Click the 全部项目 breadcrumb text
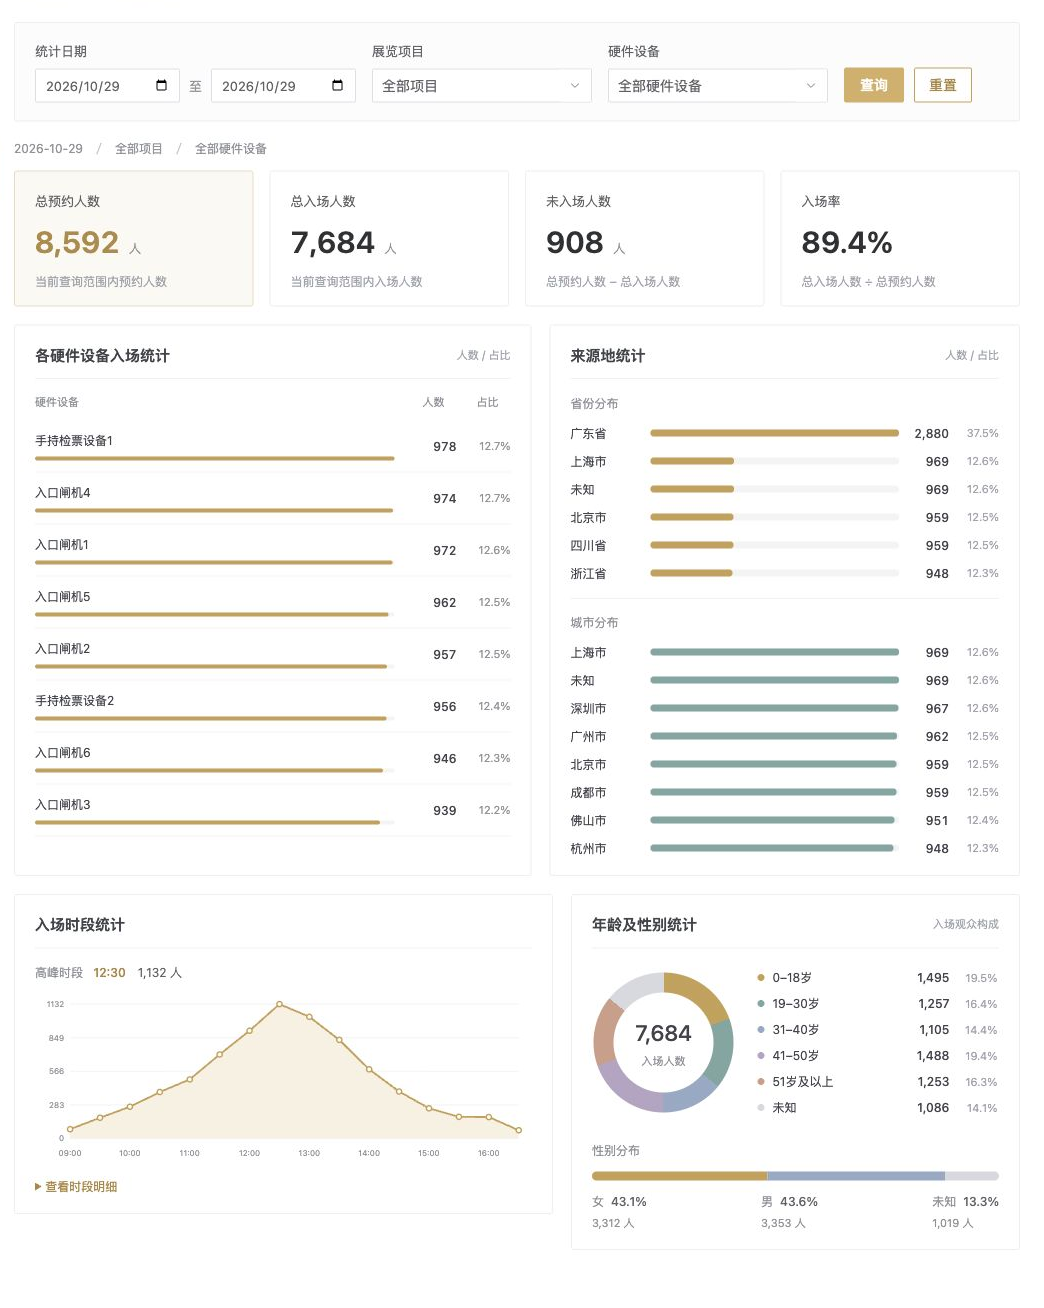The height and width of the screenshot is (1308, 1044). (139, 149)
